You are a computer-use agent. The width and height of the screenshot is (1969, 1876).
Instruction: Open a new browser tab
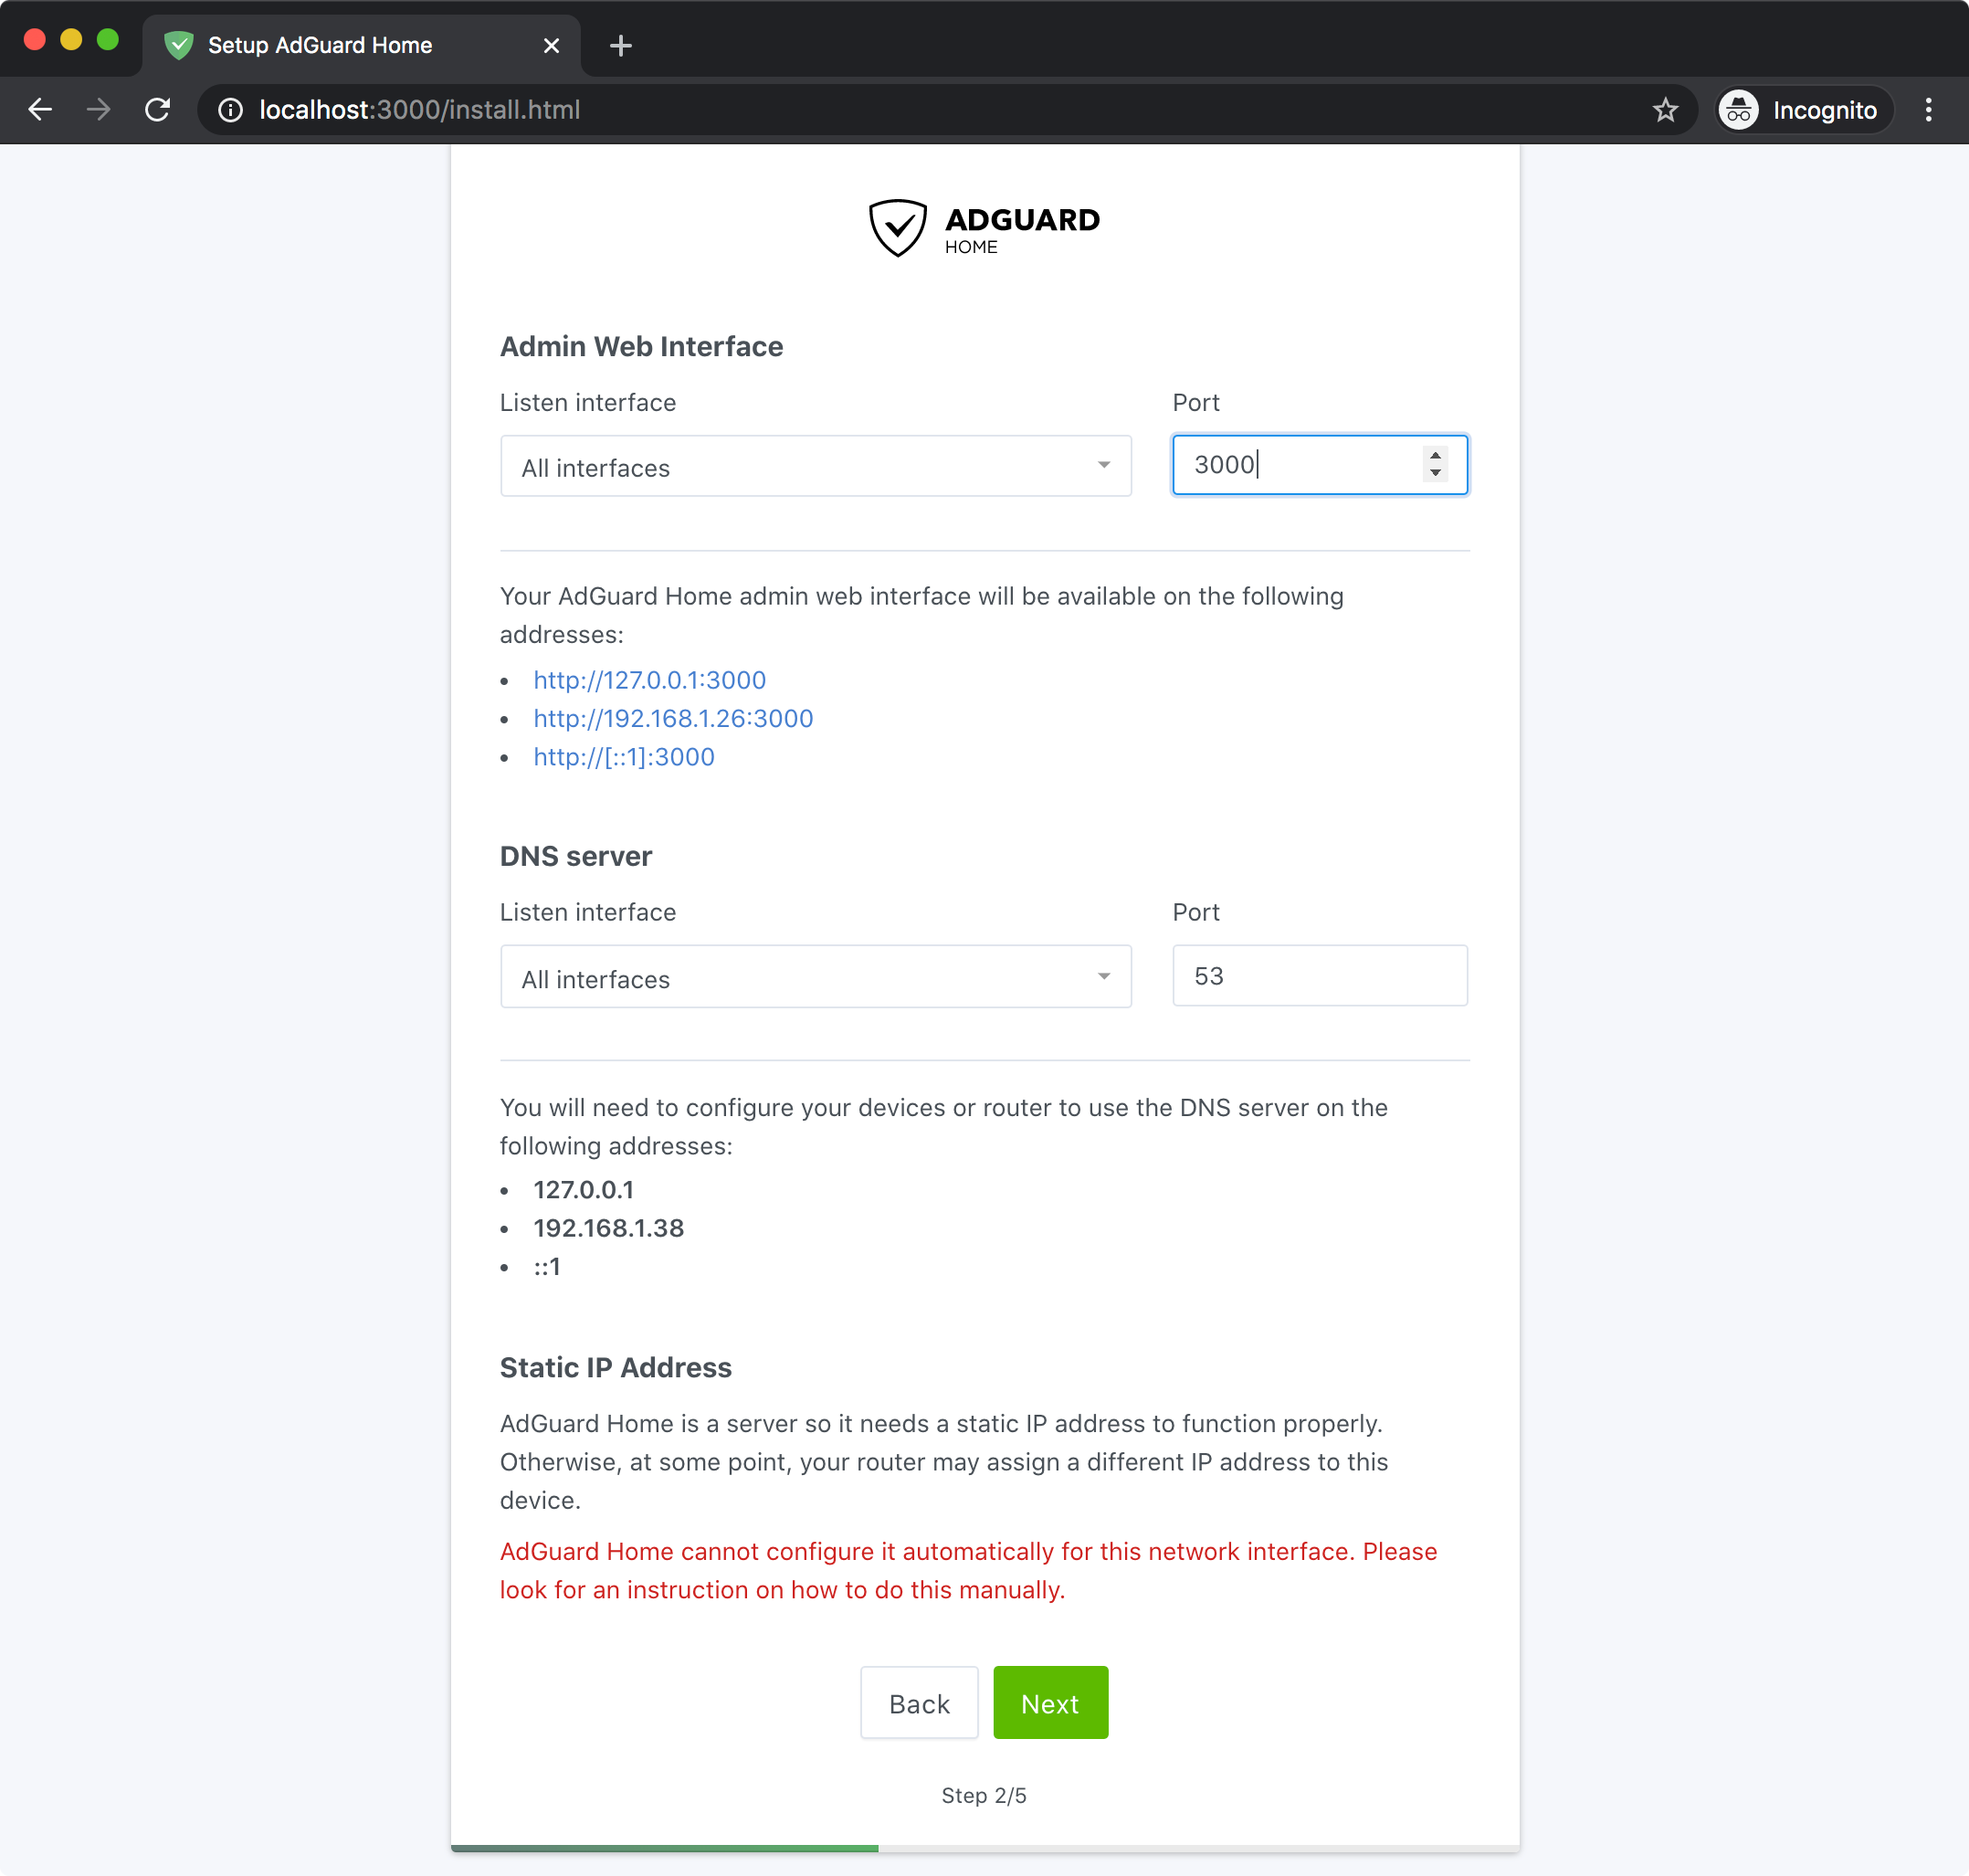(x=621, y=46)
